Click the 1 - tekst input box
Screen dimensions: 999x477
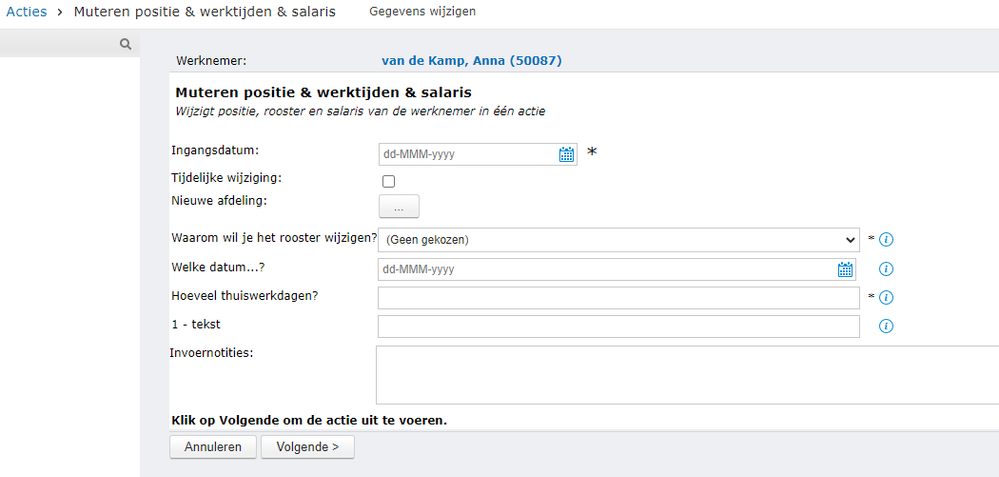[x=618, y=326]
